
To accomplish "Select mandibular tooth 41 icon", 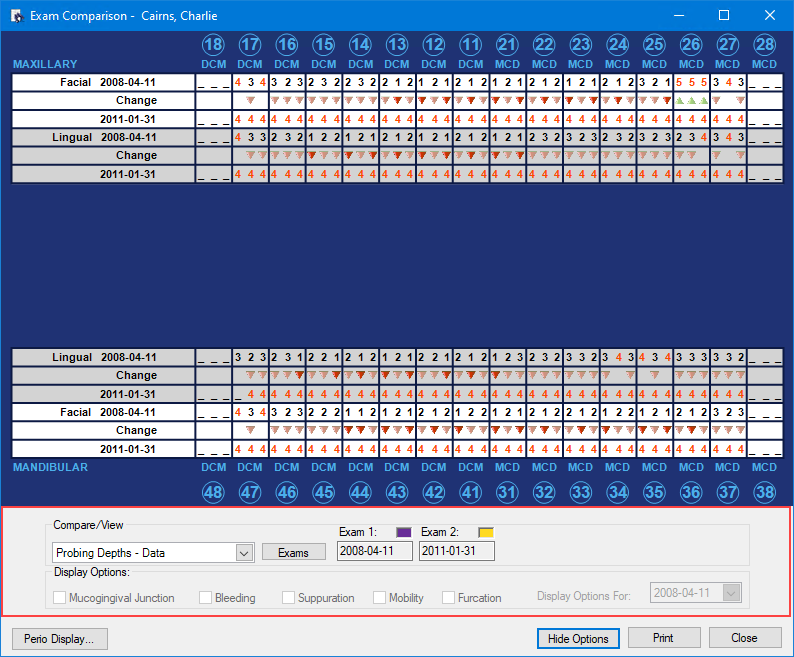I will coord(470,490).
